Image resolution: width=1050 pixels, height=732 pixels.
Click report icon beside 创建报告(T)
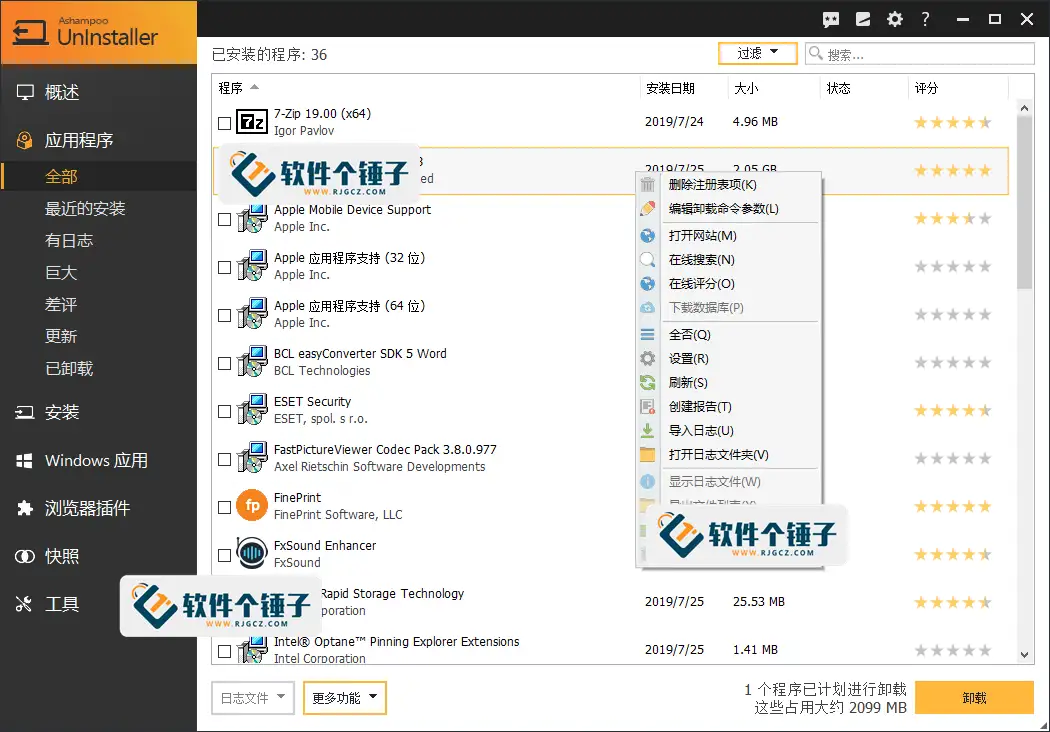click(x=648, y=407)
